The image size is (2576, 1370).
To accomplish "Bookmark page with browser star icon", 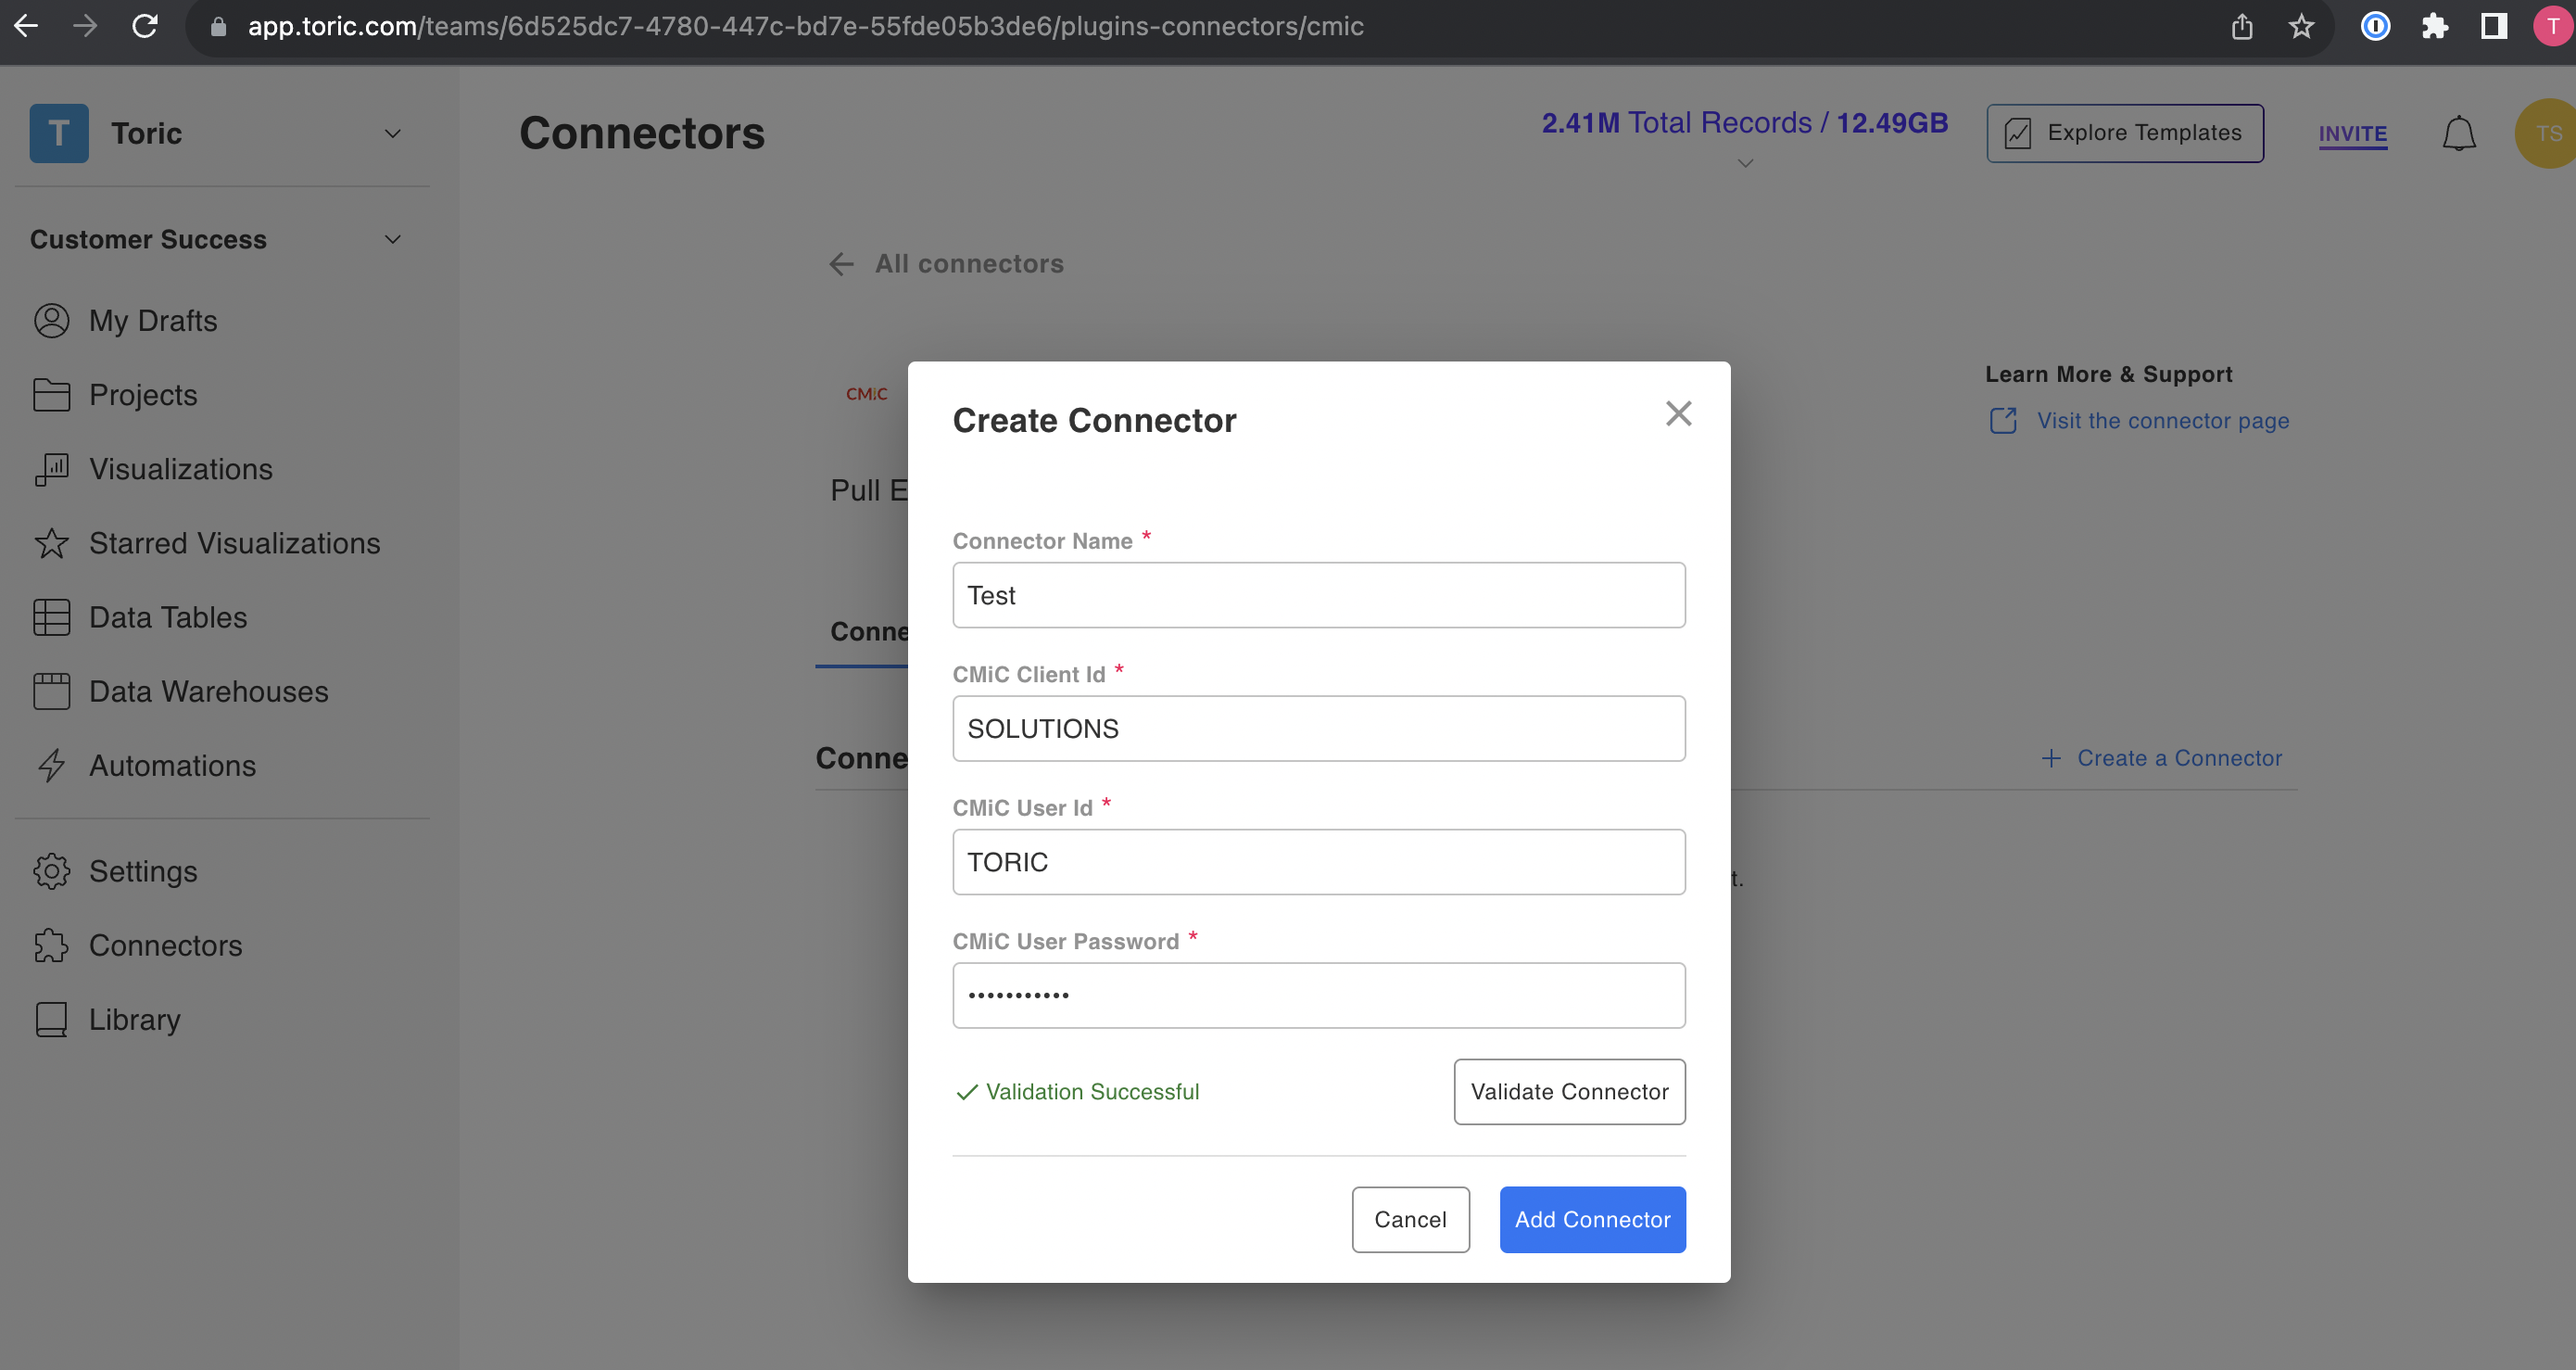I will [x=2301, y=26].
